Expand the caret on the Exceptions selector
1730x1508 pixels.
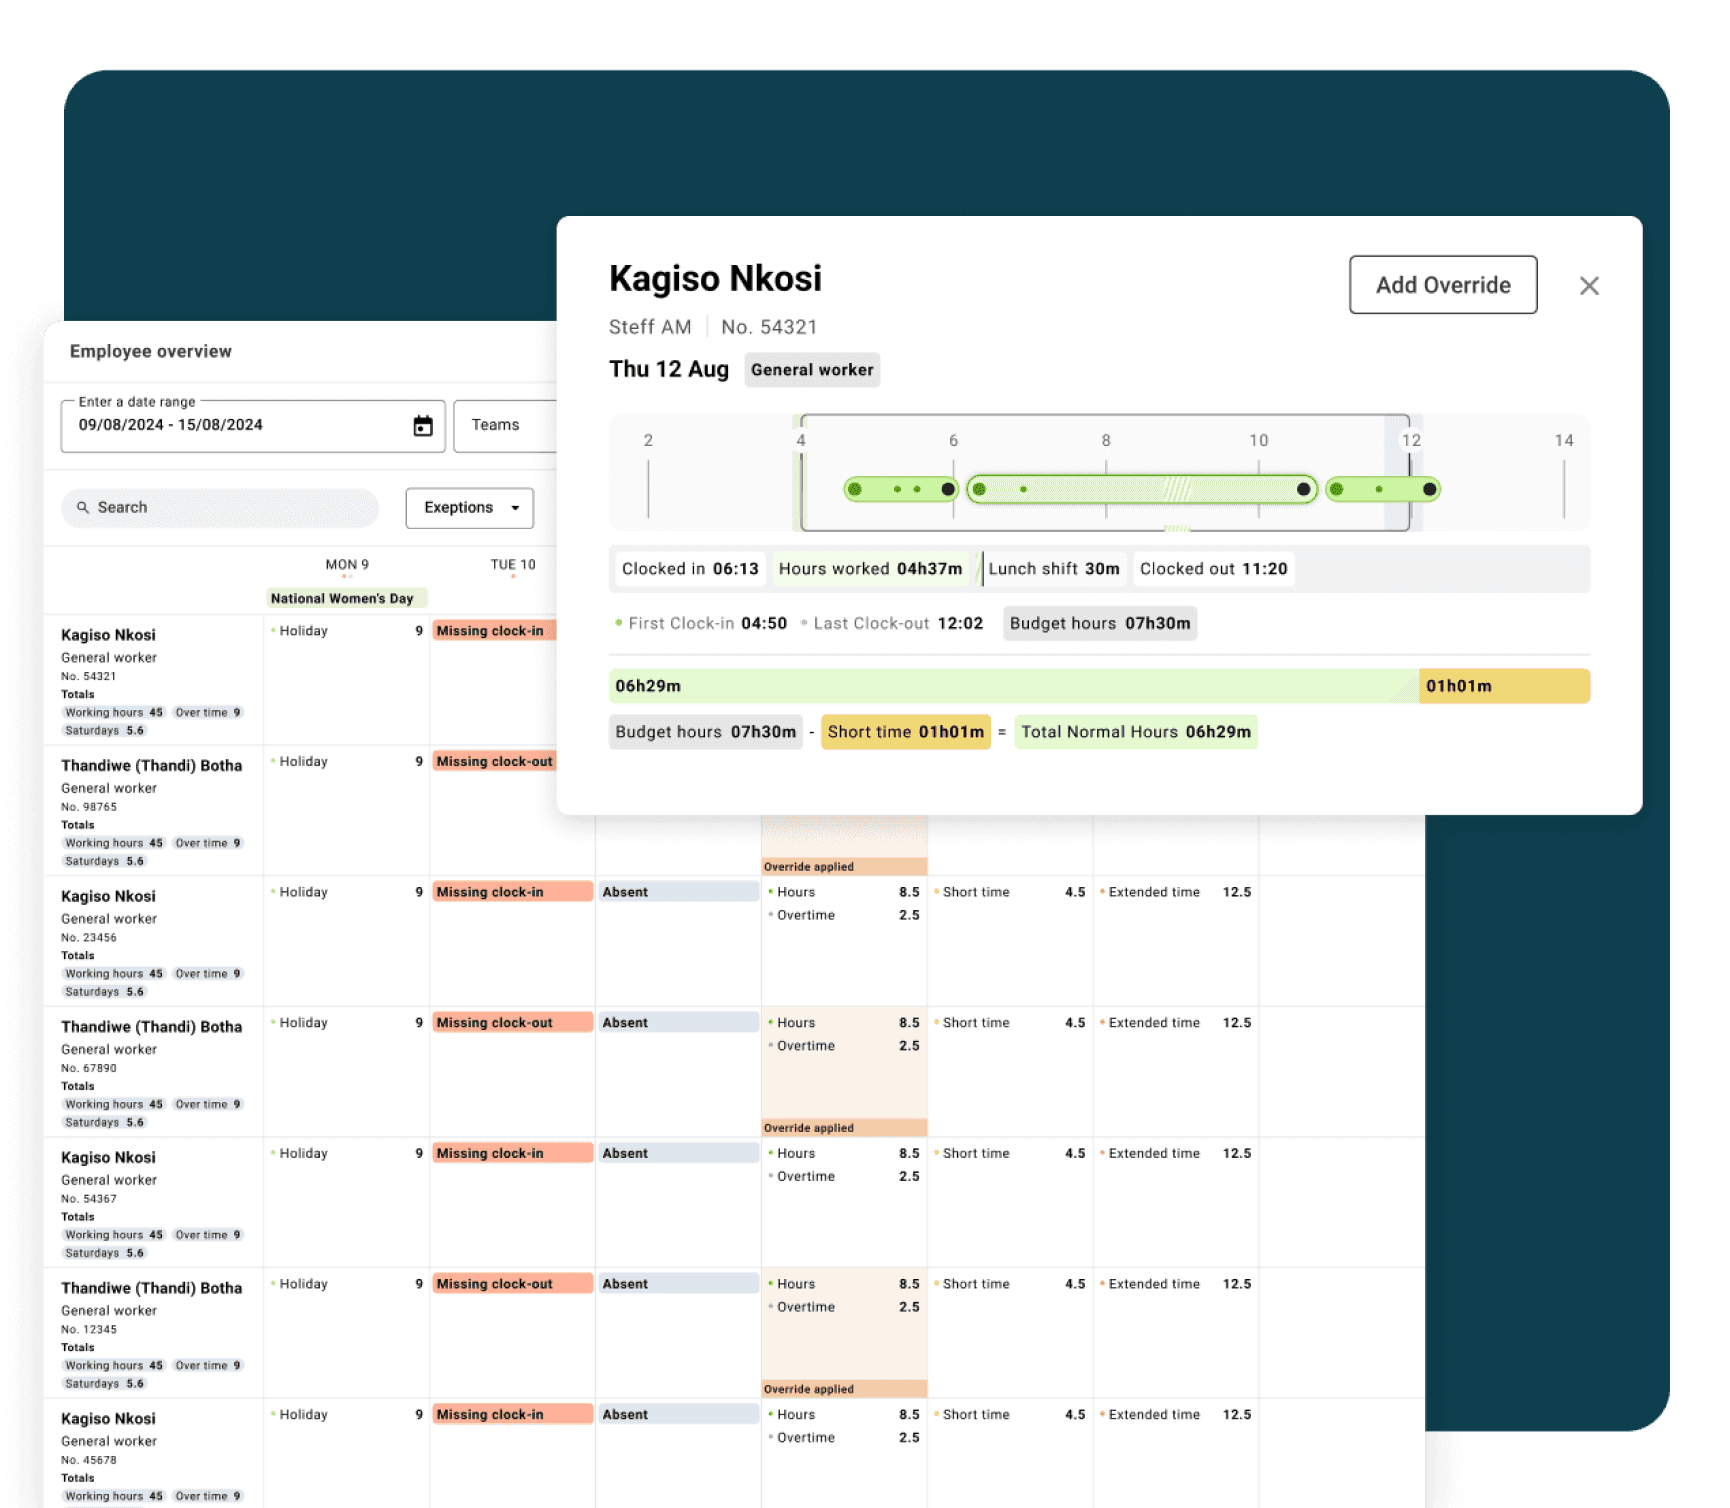514,507
